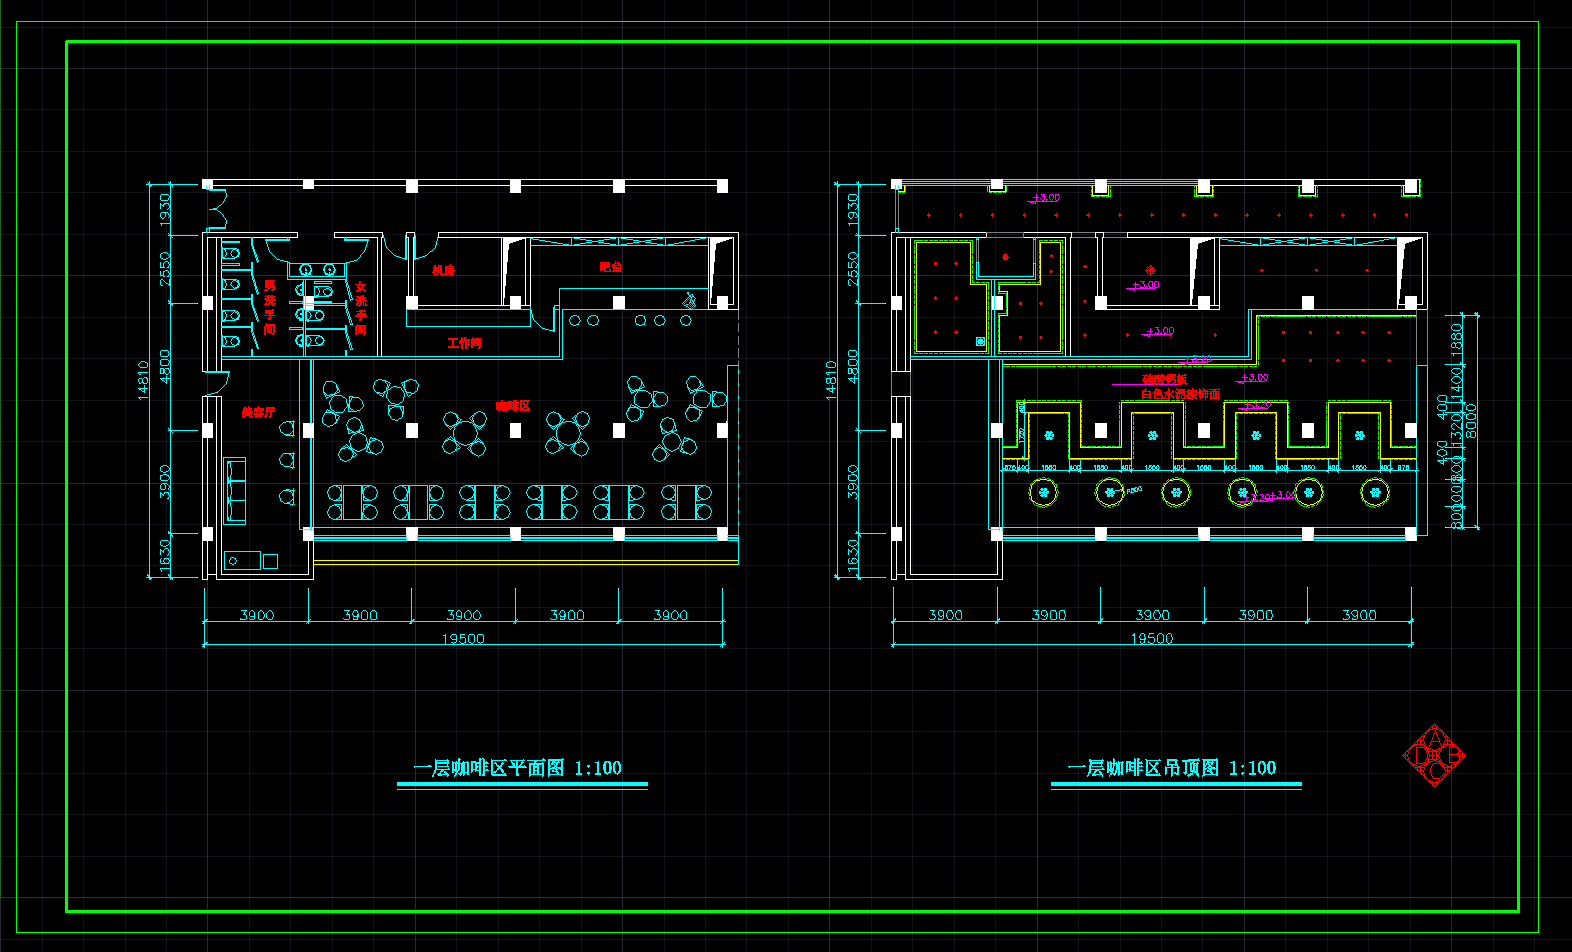Select the 机房 room label
1572x952 pixels.
pos(443,270)
